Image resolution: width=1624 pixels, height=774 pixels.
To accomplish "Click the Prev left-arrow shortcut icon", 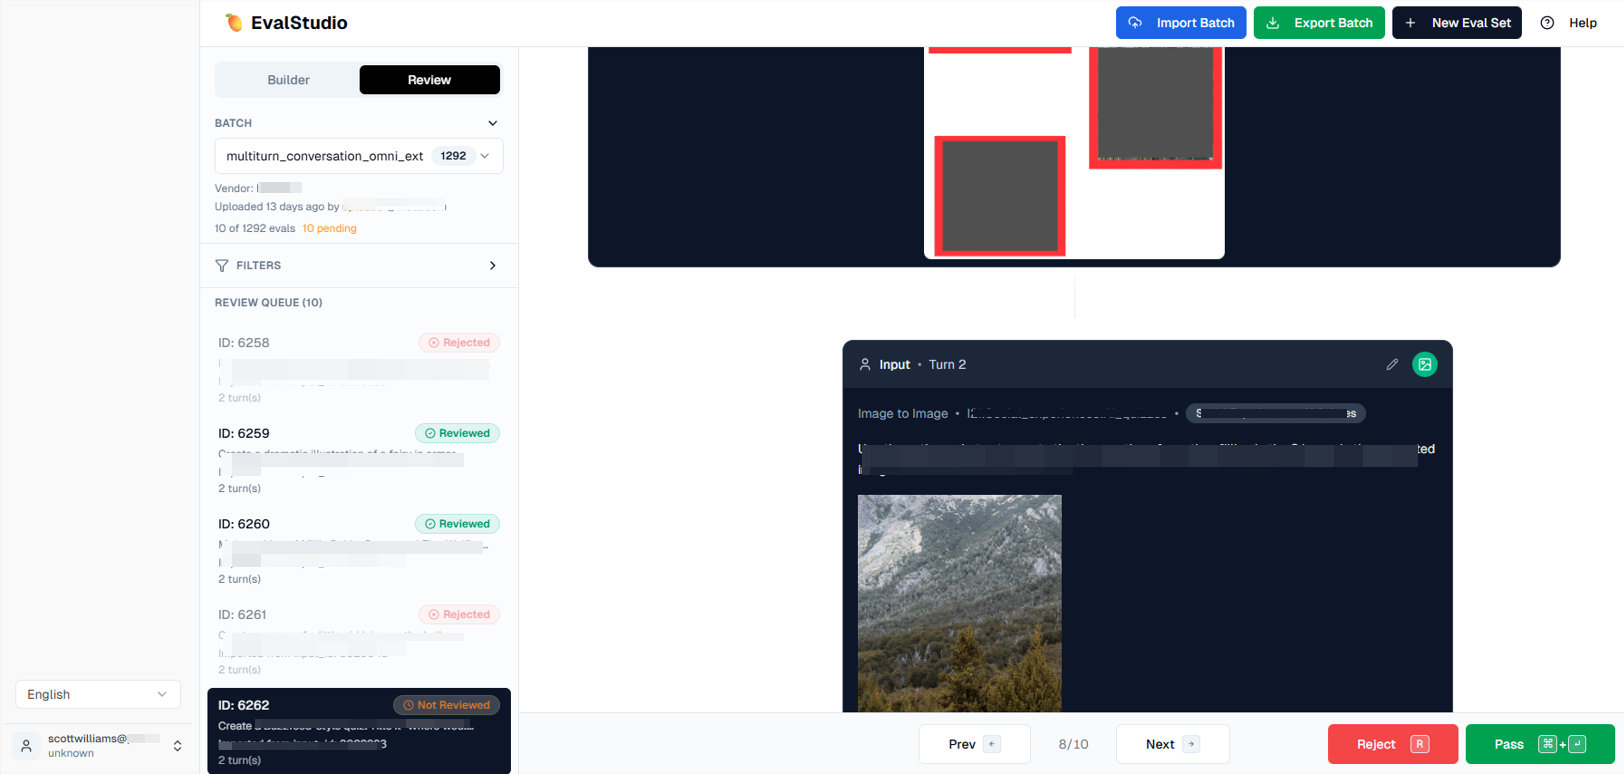I will [x=991, y=744].
